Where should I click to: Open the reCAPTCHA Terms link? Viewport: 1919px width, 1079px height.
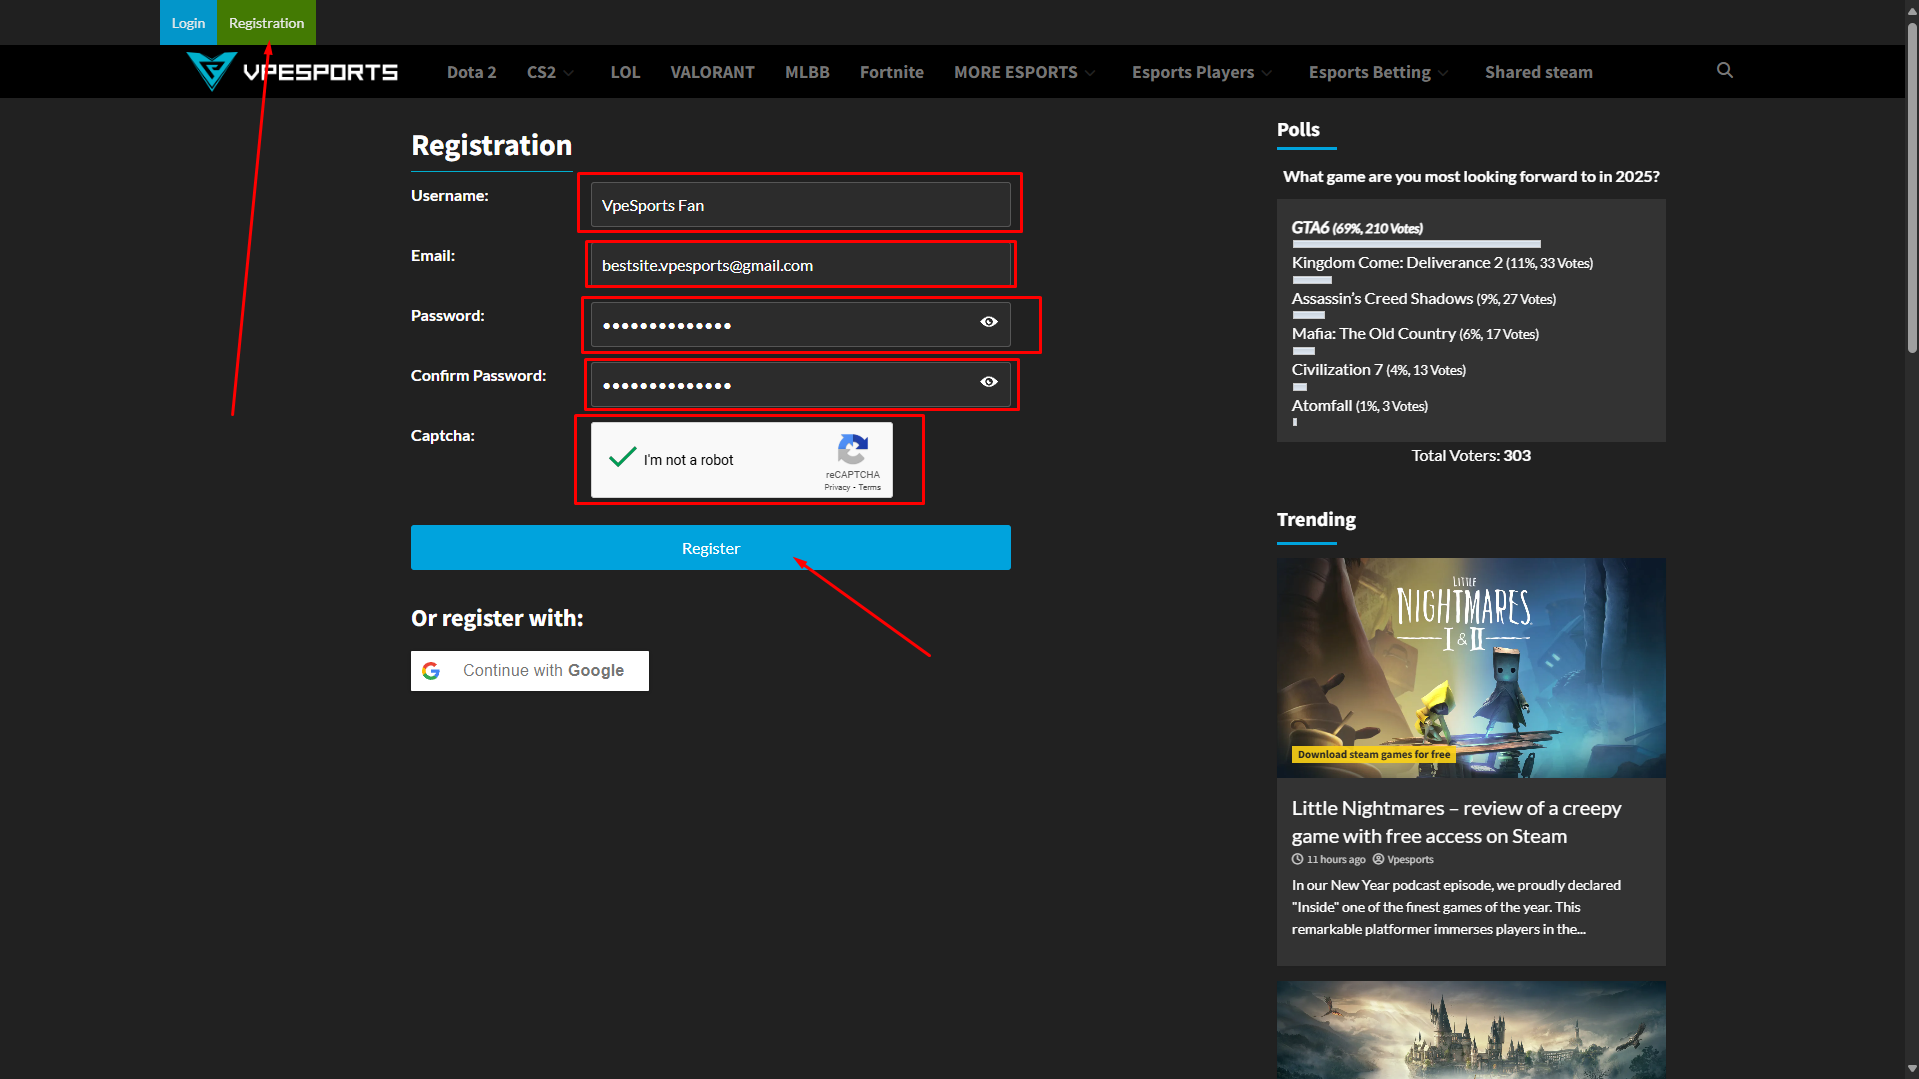tap(869, 488)
